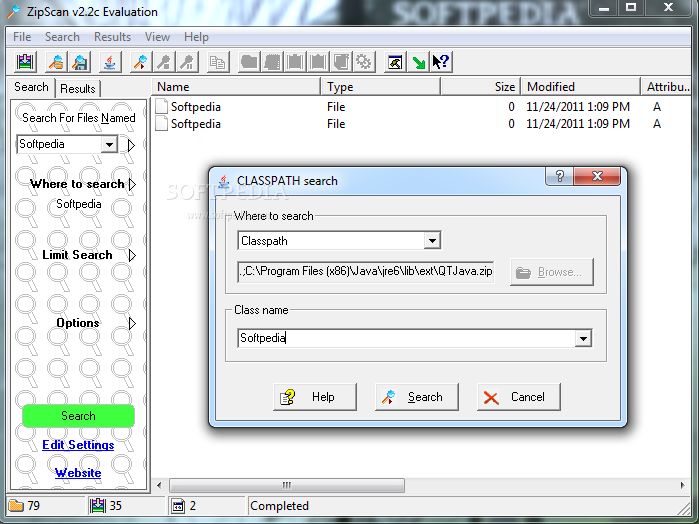Click the What's This help pointer icon
Image resolution: width=699 pixels, height=524 pixels.
pyautogui.click(x=441, y=62)
